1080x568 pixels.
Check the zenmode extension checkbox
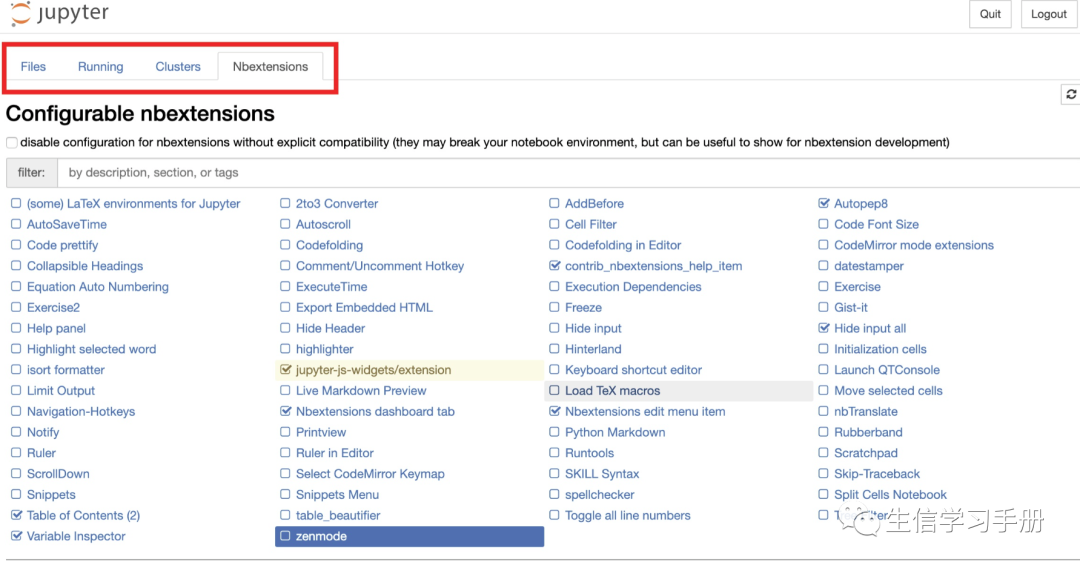point(285,536)
